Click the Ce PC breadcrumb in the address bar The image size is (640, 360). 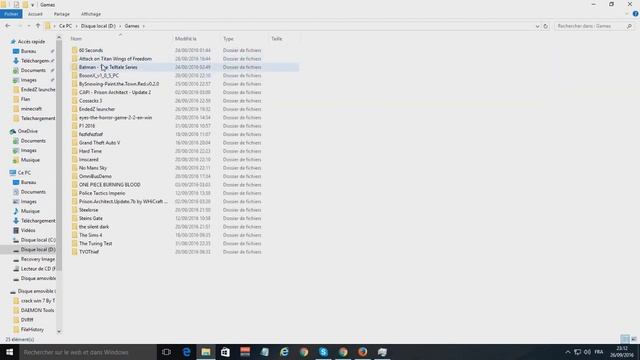pos(65,26)
